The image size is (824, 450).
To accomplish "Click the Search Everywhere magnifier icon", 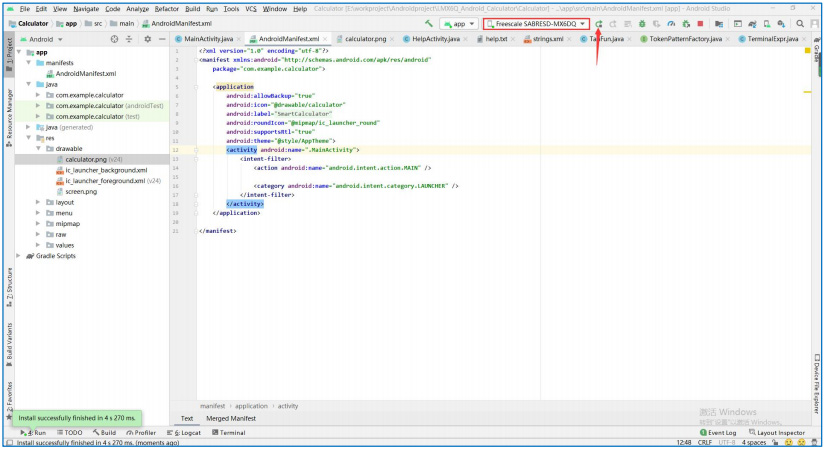I will pos(801,23).
